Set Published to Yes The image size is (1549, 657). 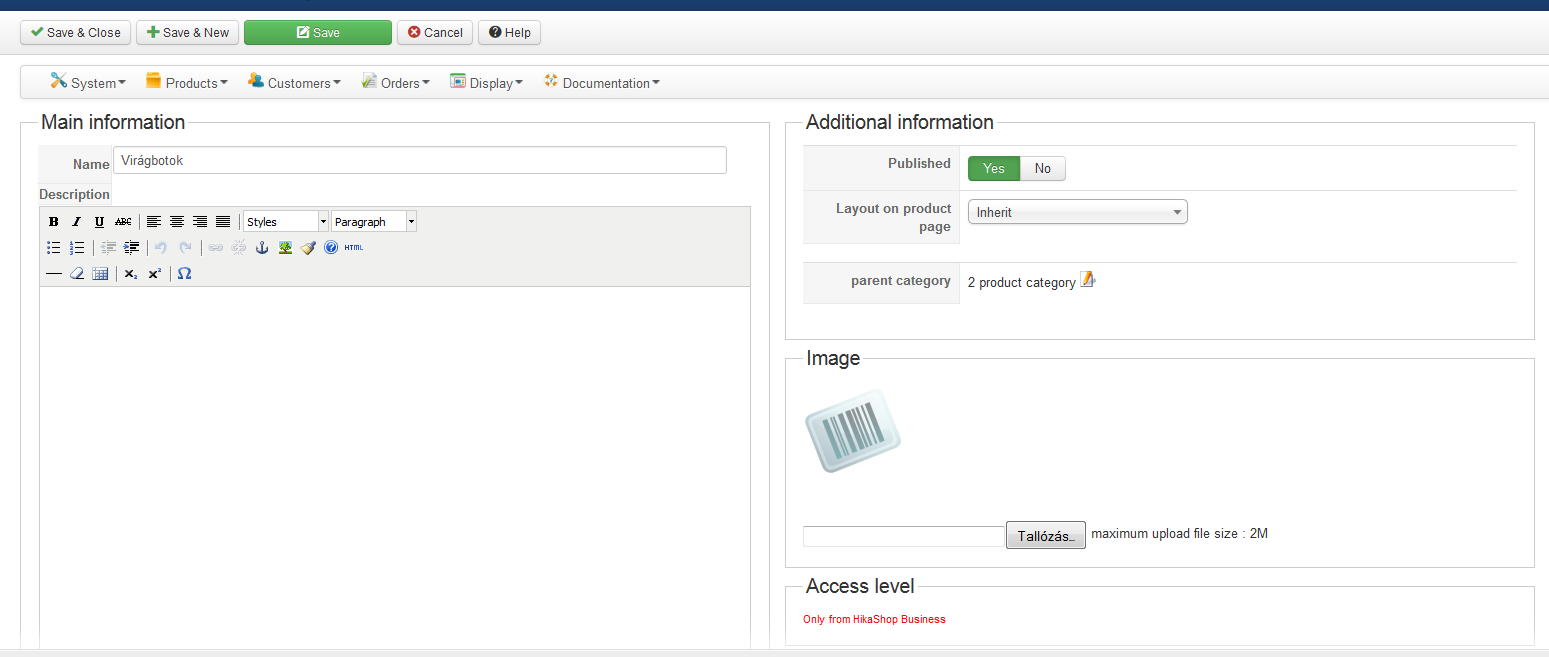(993, 169)
